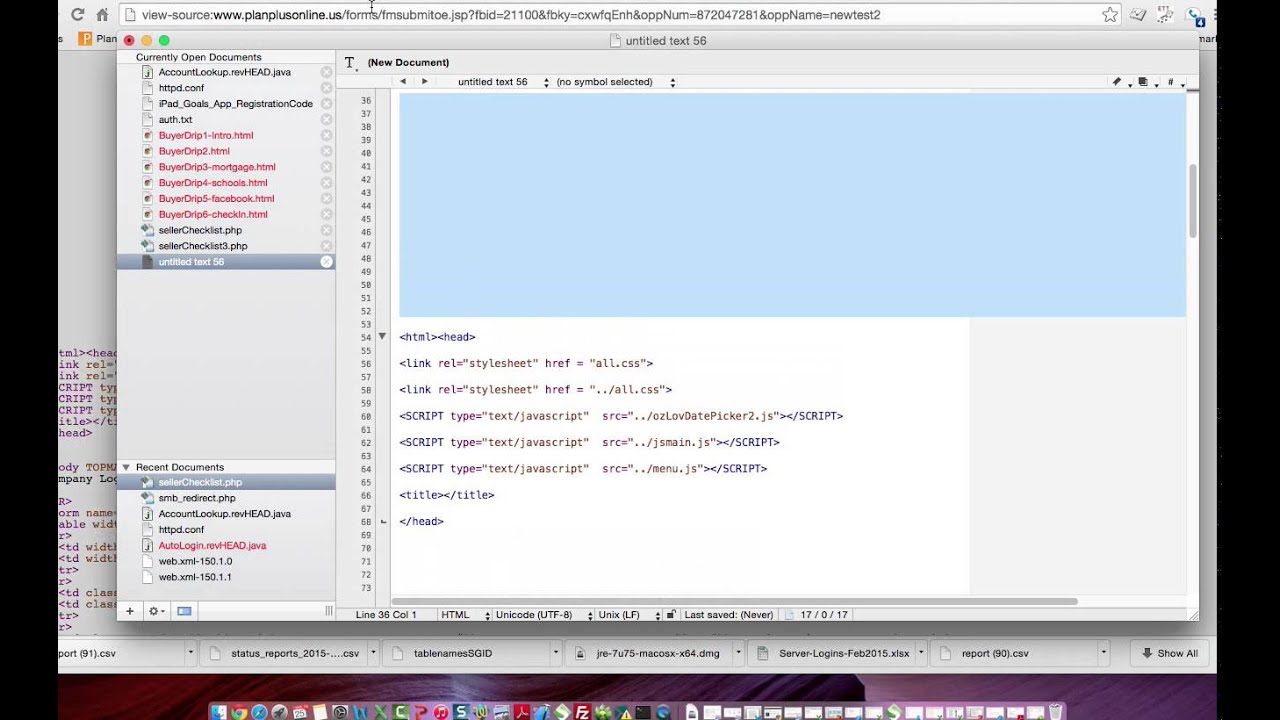Open the Text Options T icon menu
The height and width of the screenshot is (720, 1280).
click(x=350, y=63)
